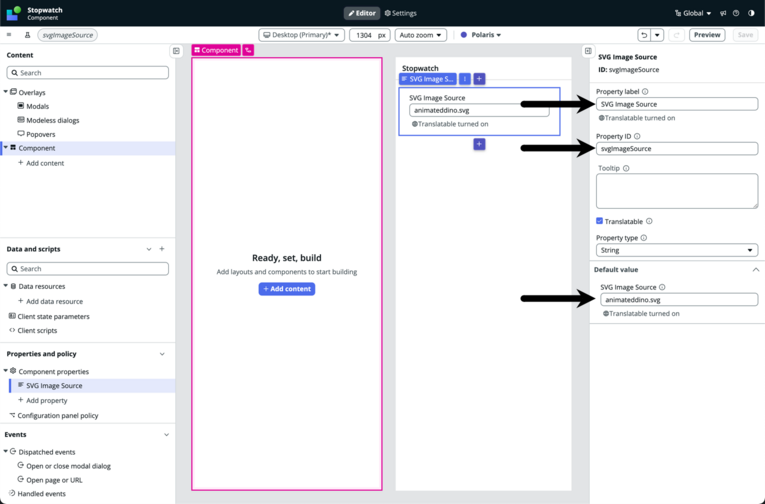This screenshot has width=765, height=504.
Task: Click info icon beside Default value SVG Image Source
Action: click(x=662, y=287)
